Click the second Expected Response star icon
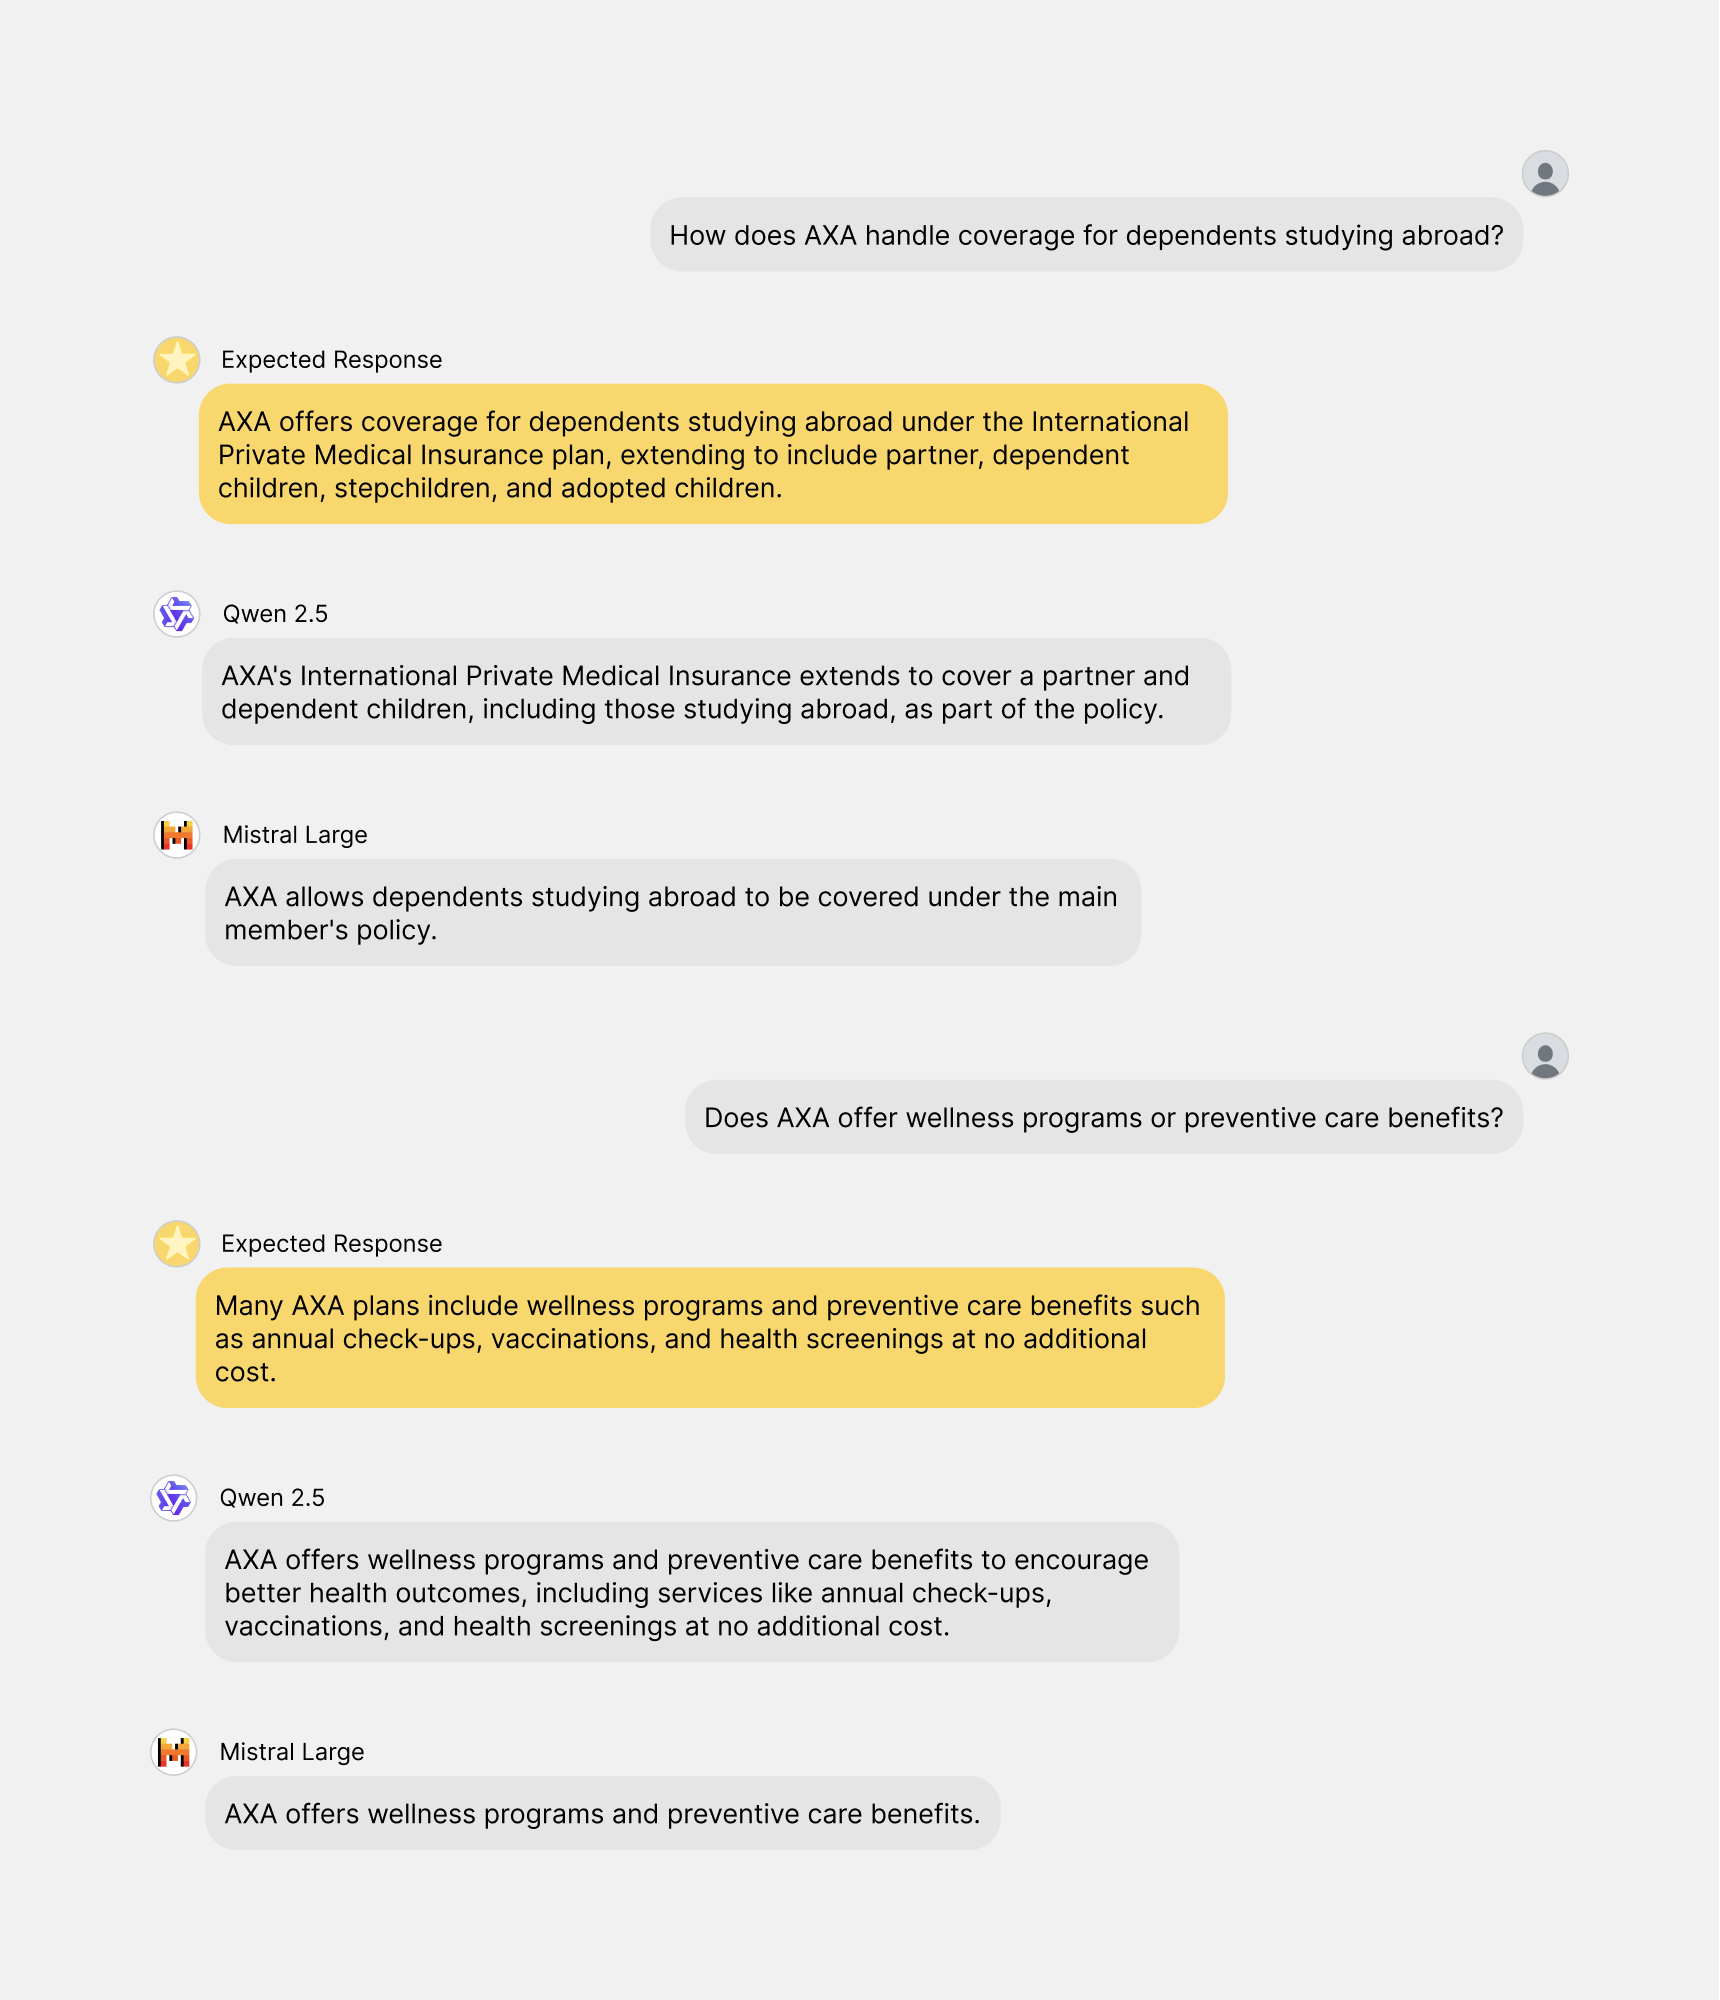Viewport: 1720px width, 2000px height. (x=177, y=1244)
